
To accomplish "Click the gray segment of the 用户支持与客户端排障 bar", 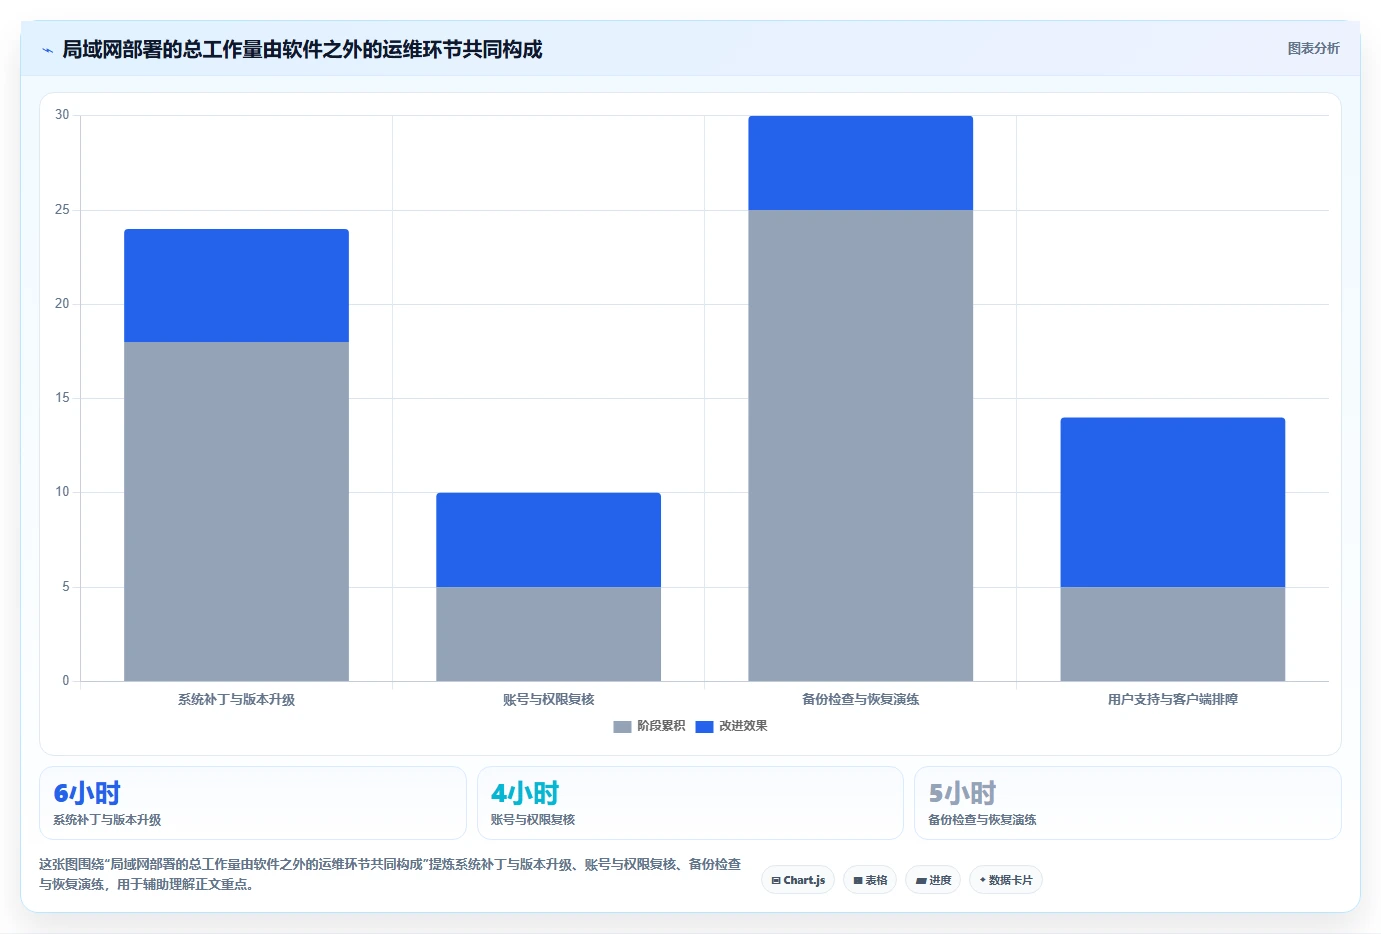I will 1172,634.
